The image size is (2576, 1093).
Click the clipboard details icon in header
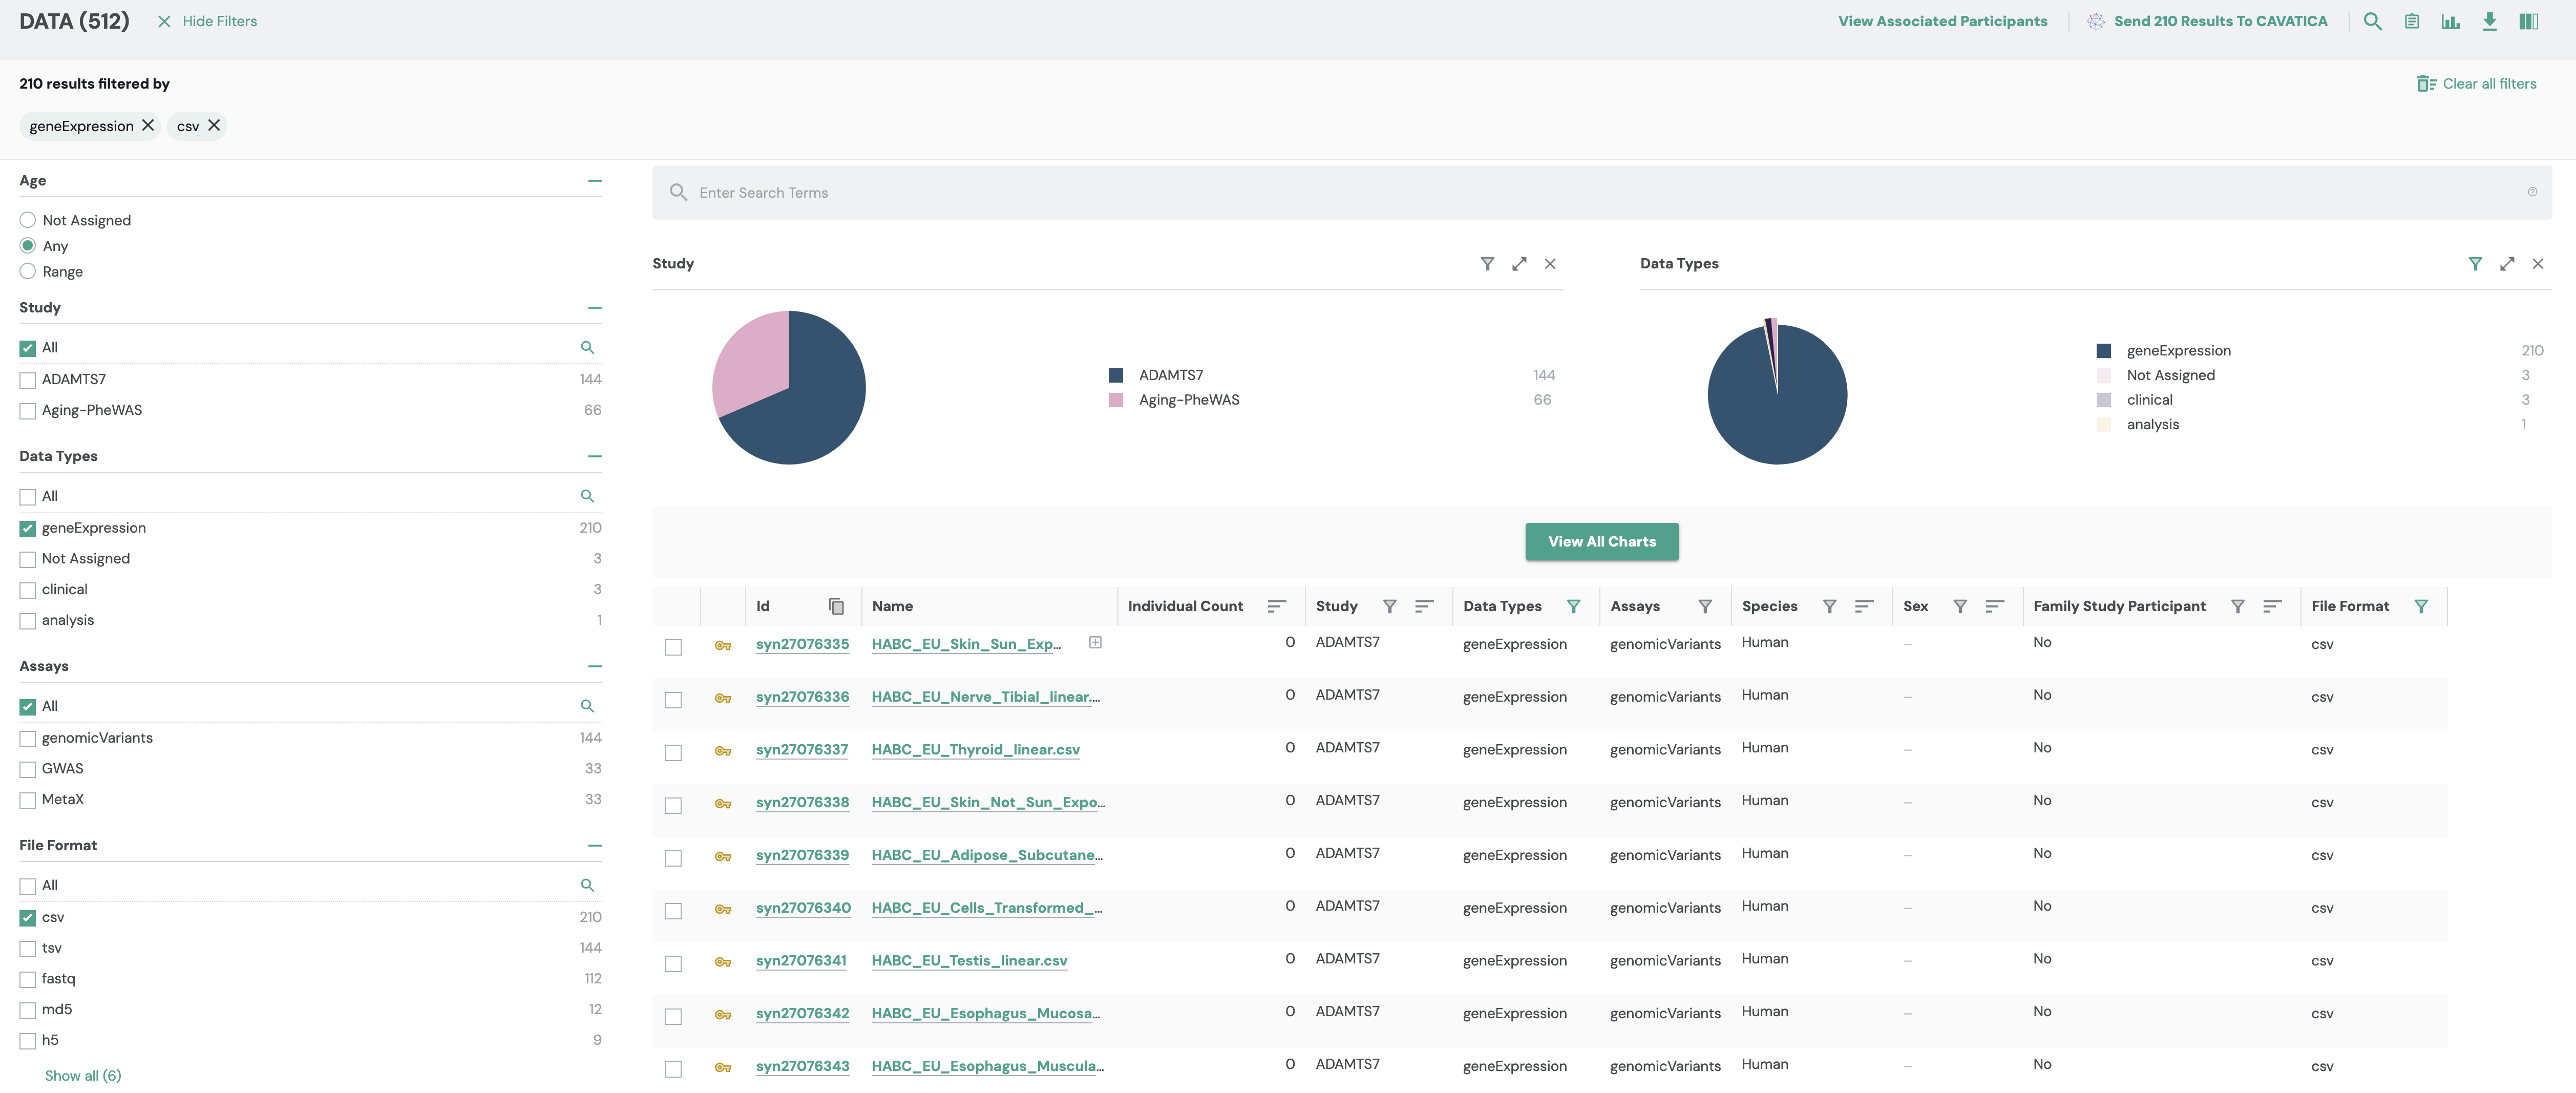[2412, 21]
